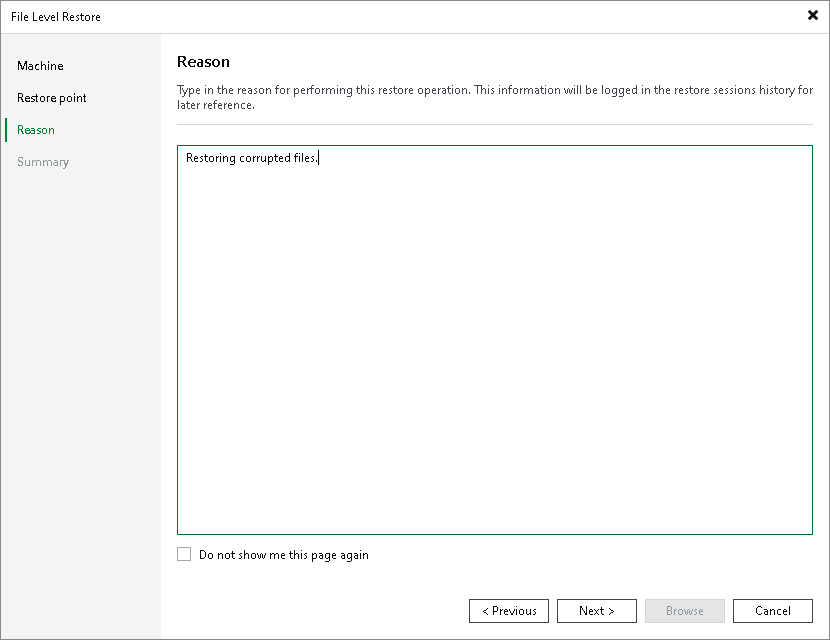Click the 'File Level Restore' window title
830x640 pixels.
click(56, 17)
